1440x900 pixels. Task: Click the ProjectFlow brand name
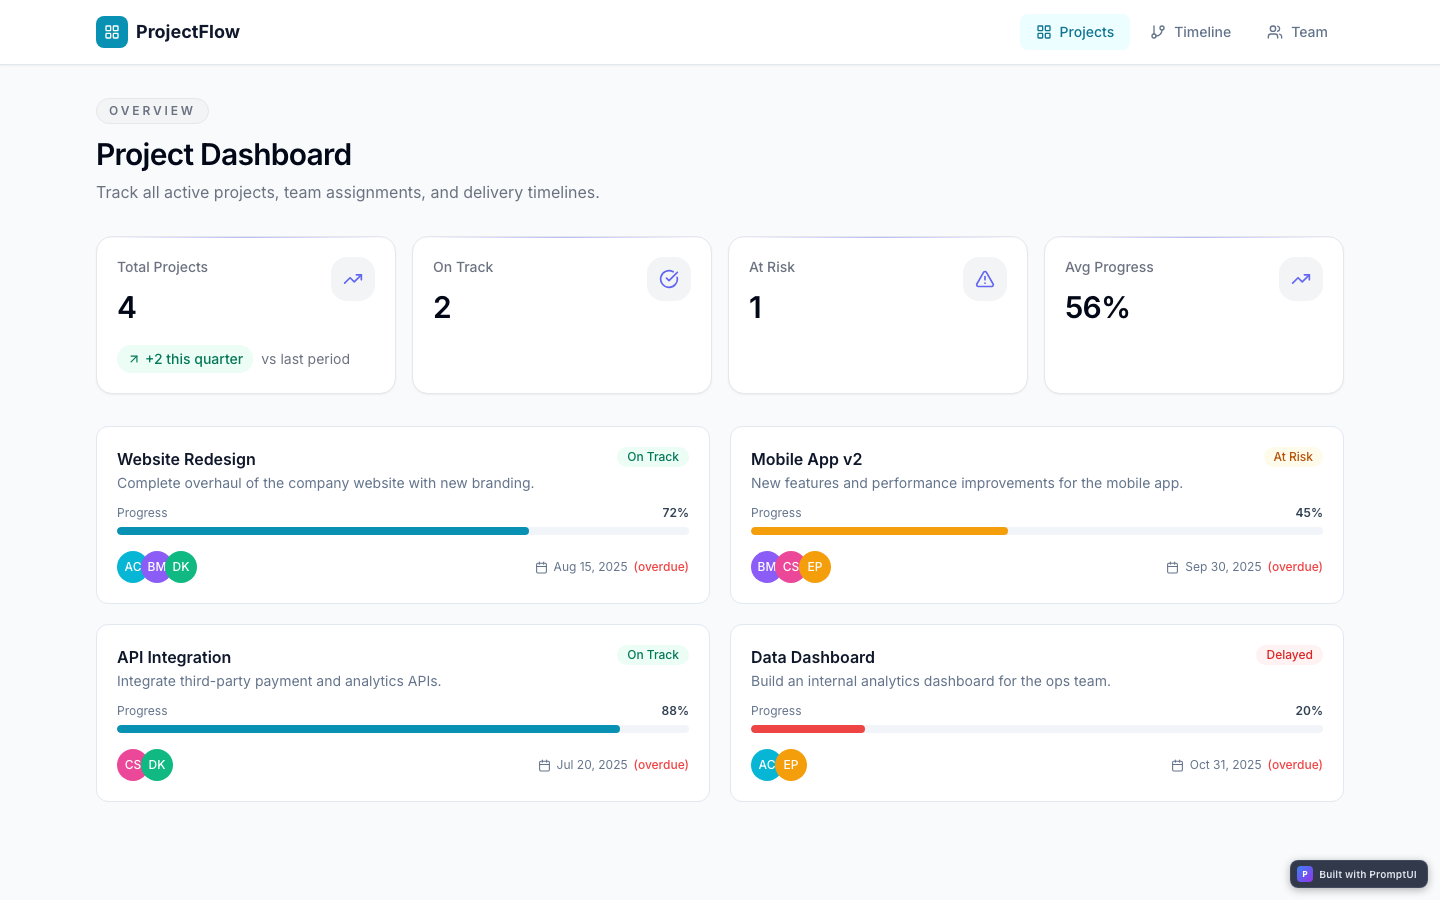tap(188, 32)
